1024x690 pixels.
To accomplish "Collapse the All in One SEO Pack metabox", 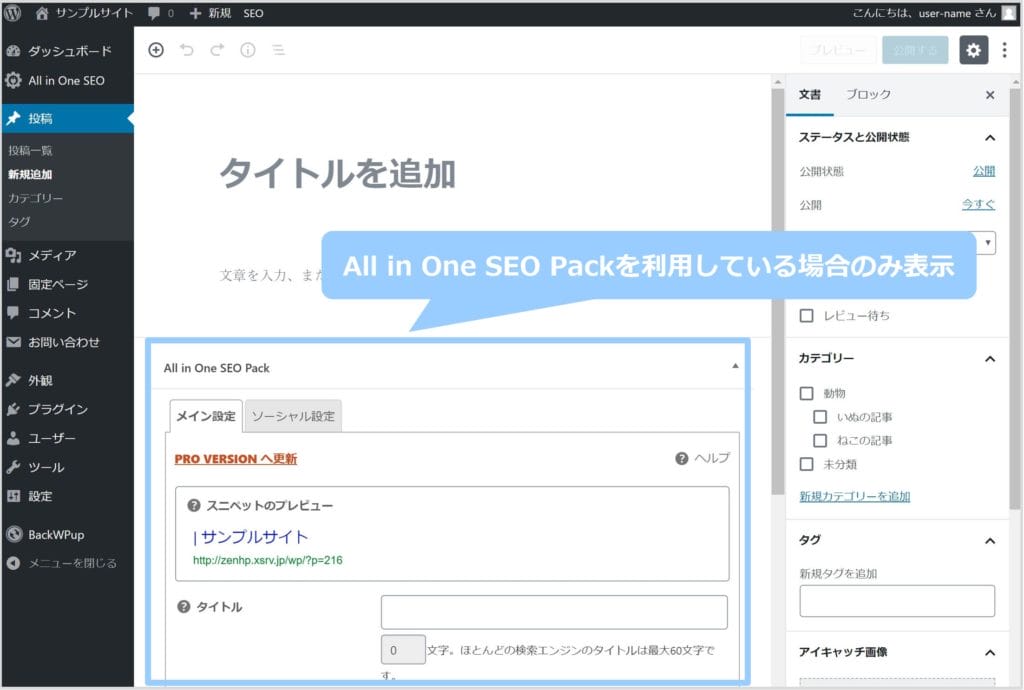I will coord(735,366).
